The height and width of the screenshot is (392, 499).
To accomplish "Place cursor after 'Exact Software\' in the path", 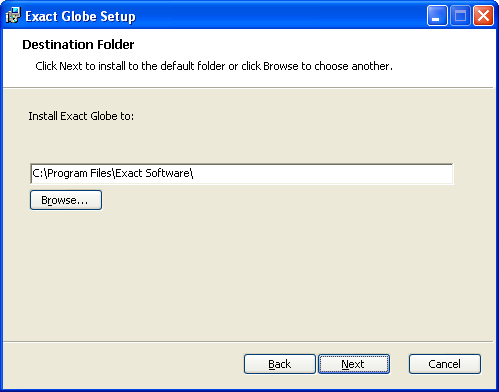I will tap(194, 173).
